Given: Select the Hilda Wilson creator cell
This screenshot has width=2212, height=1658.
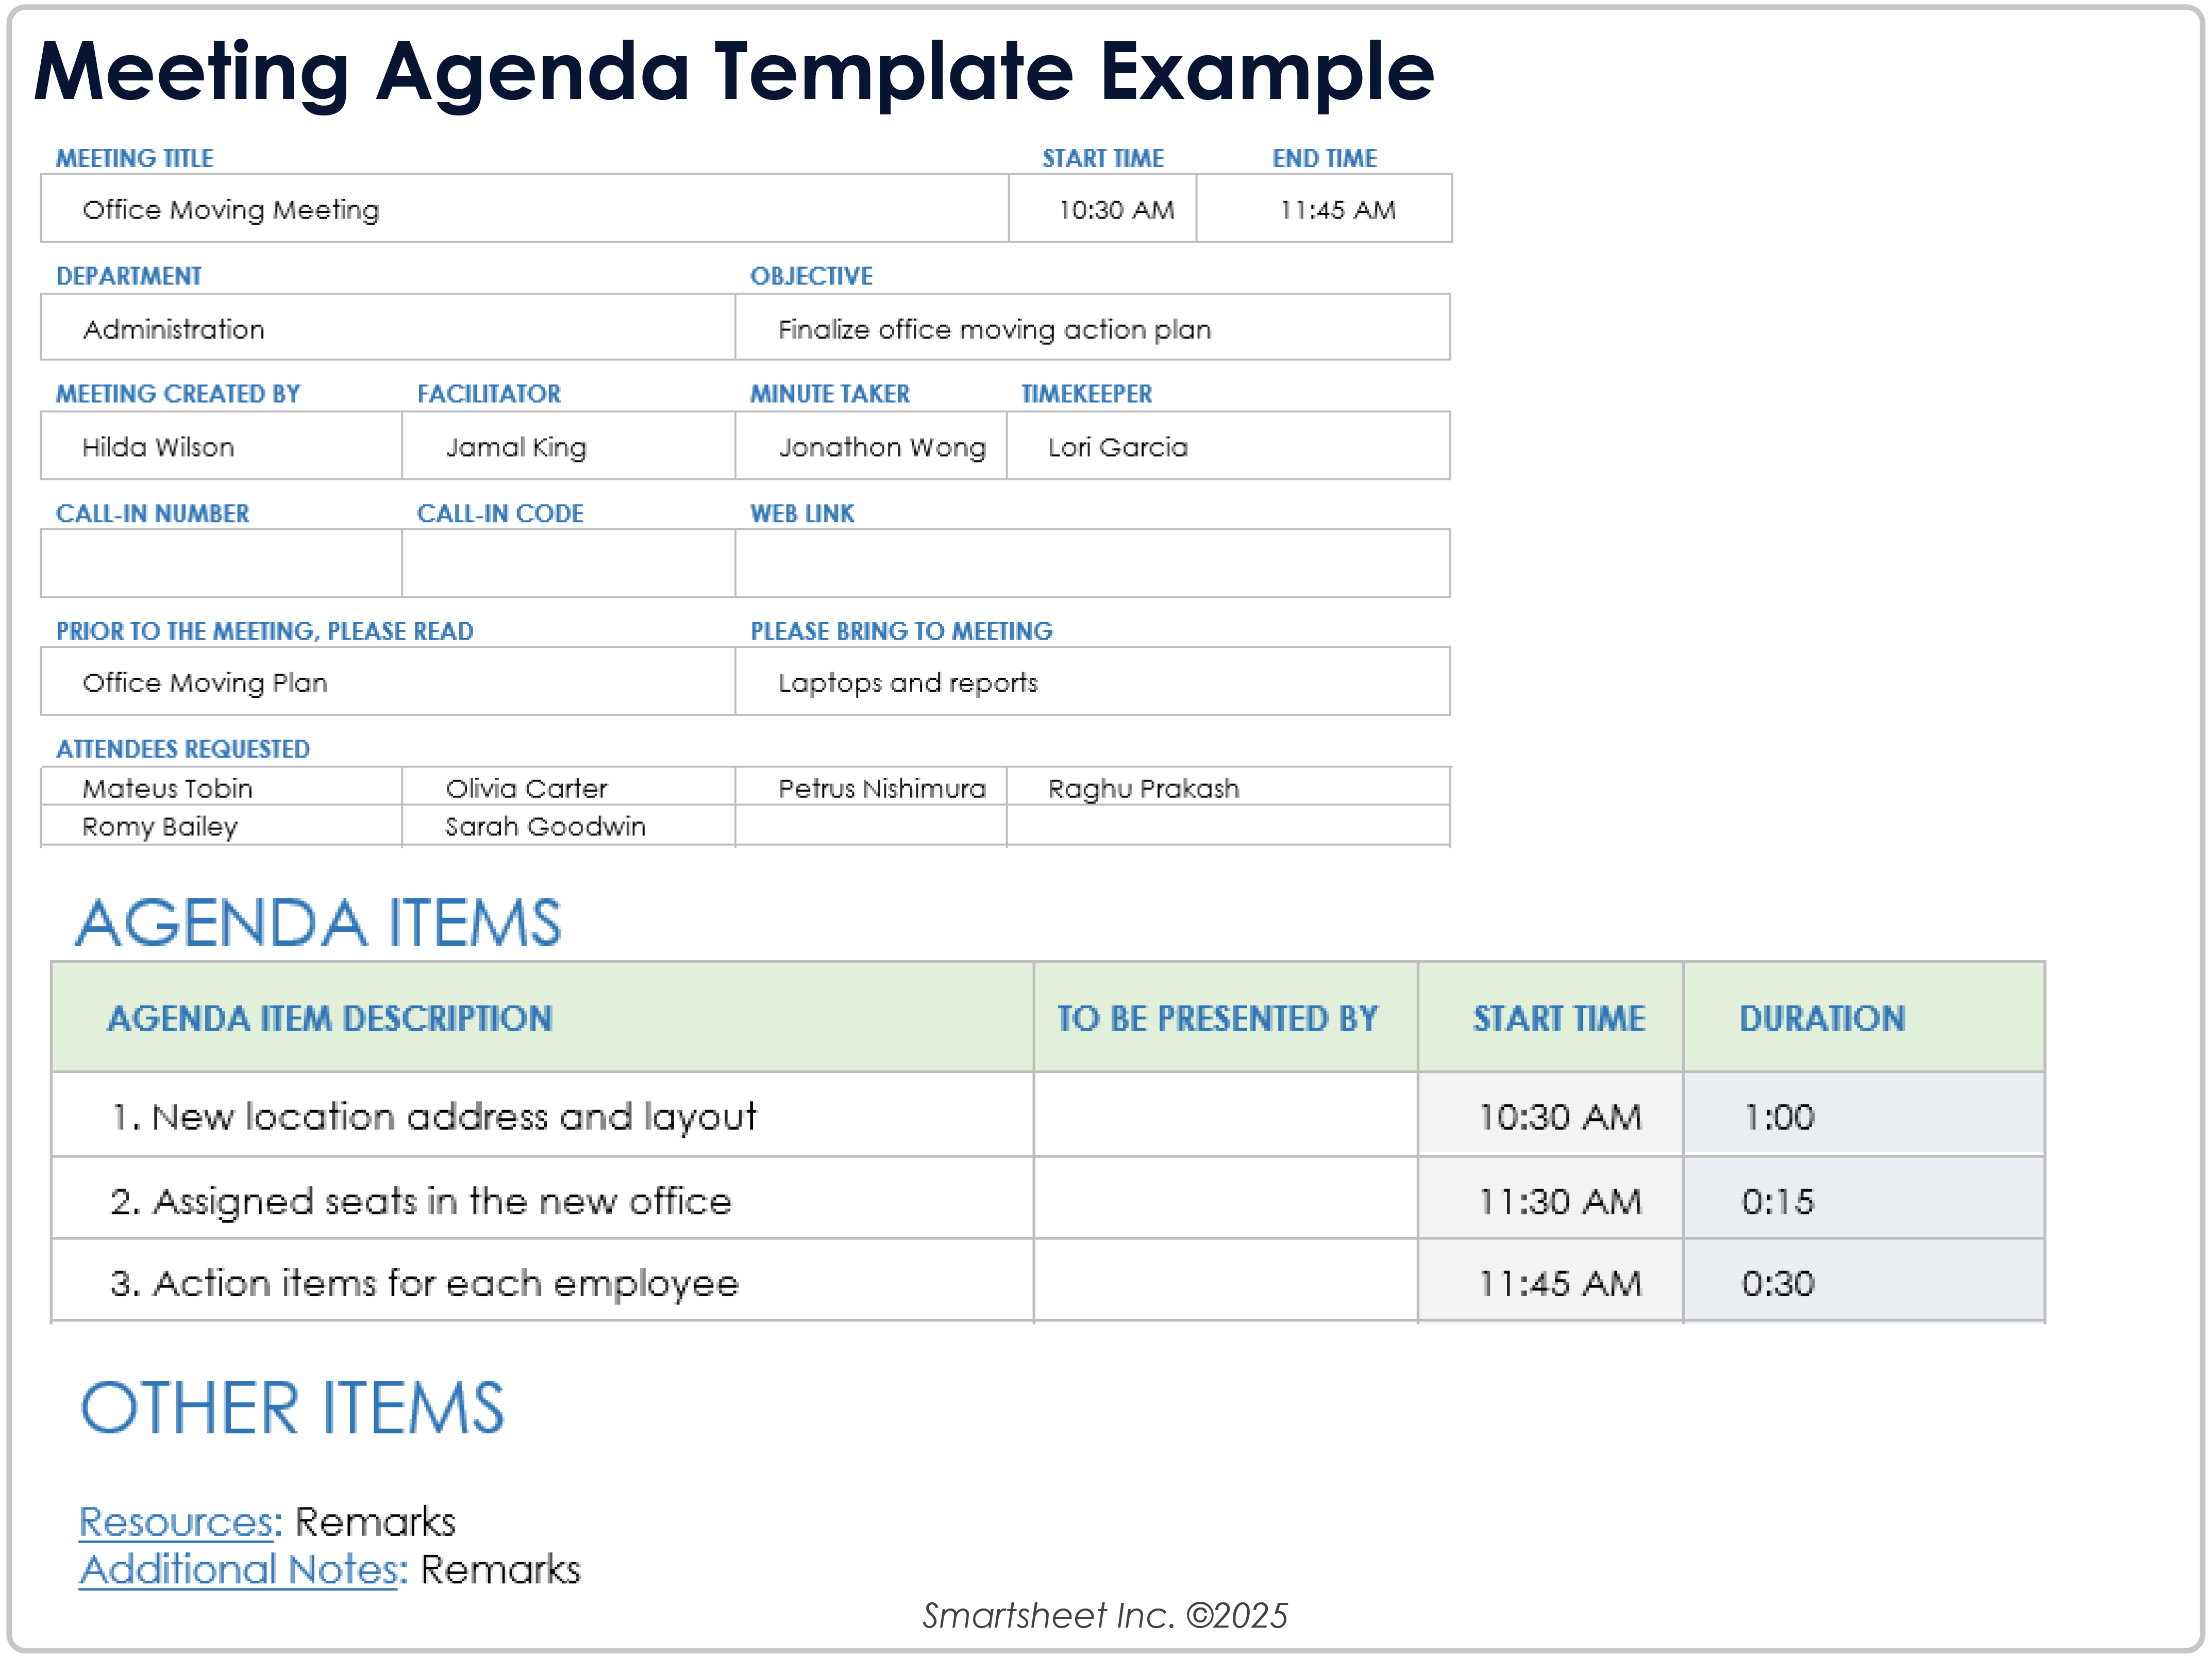Looking at the screenshot, I should [x=220, y=447].
